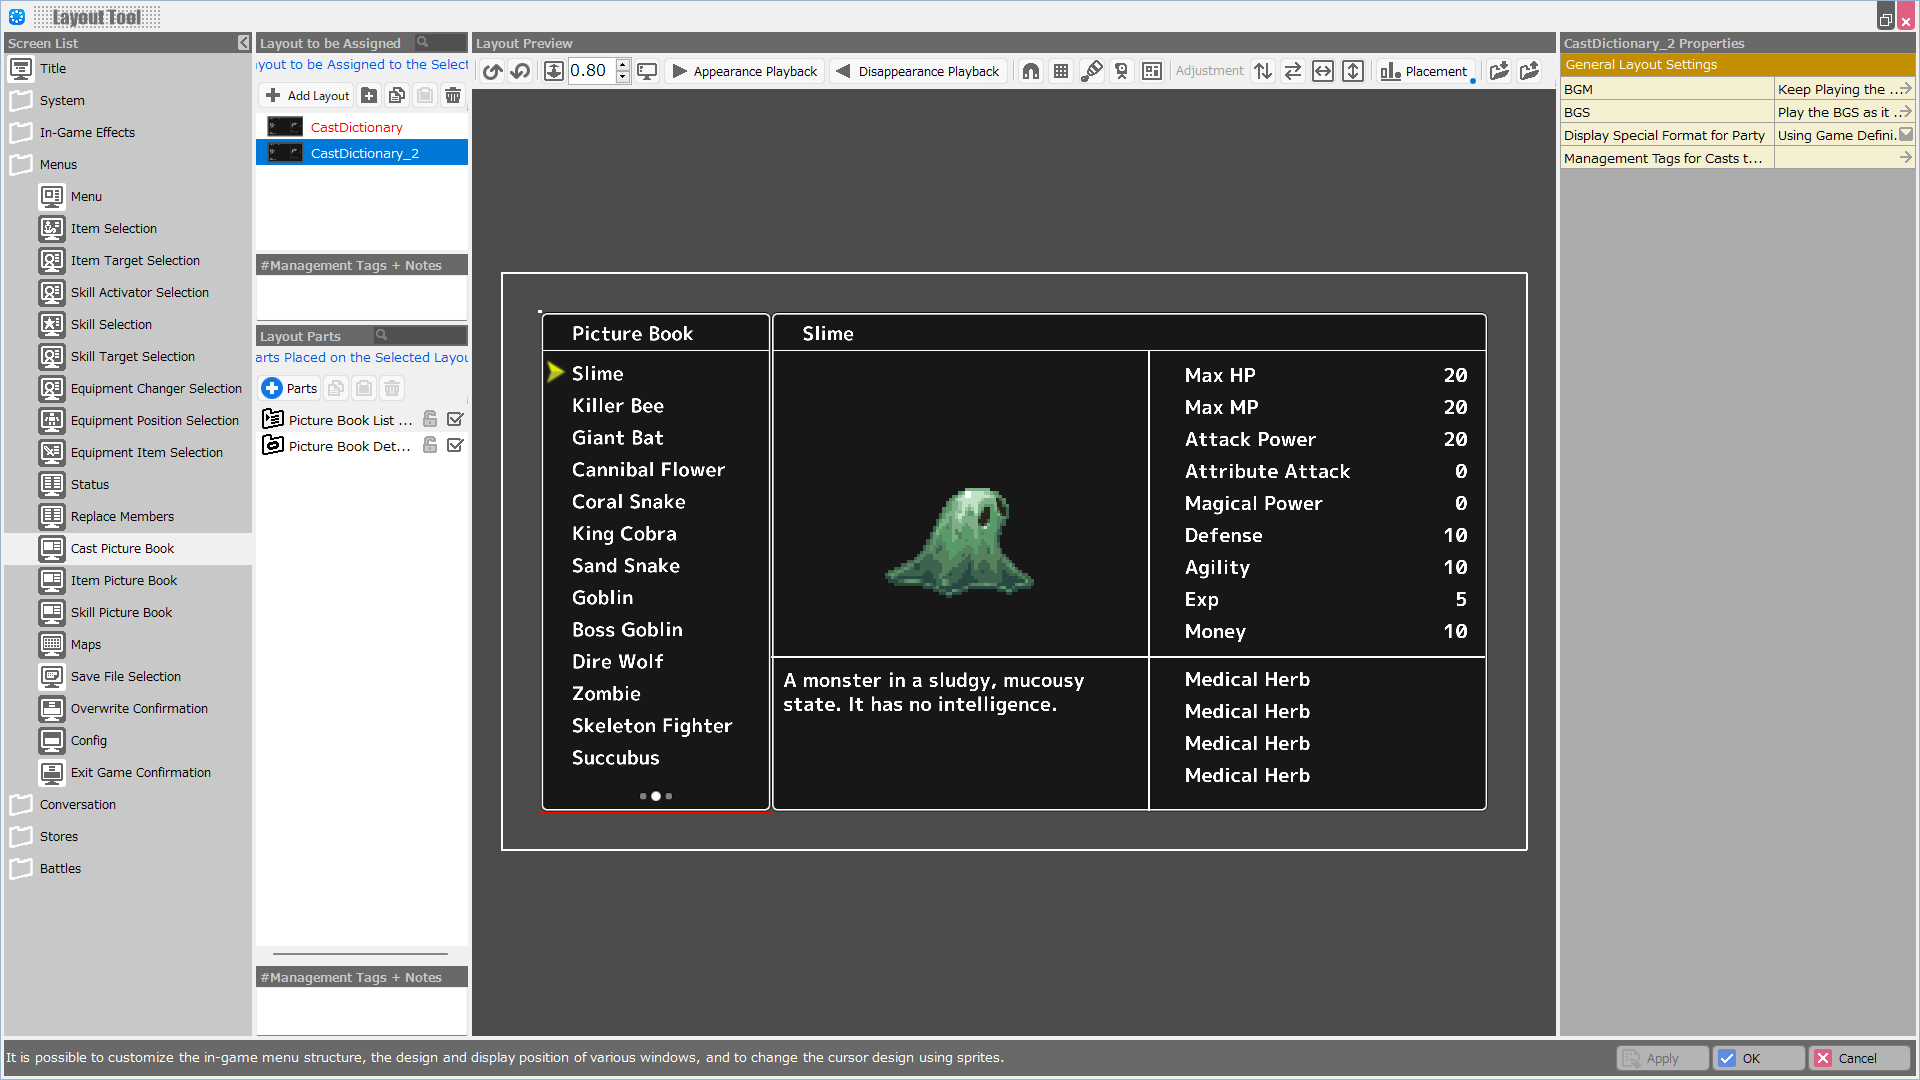Select the CastDictionary layout entry
1920x1080 pixels.
(356, 127)
